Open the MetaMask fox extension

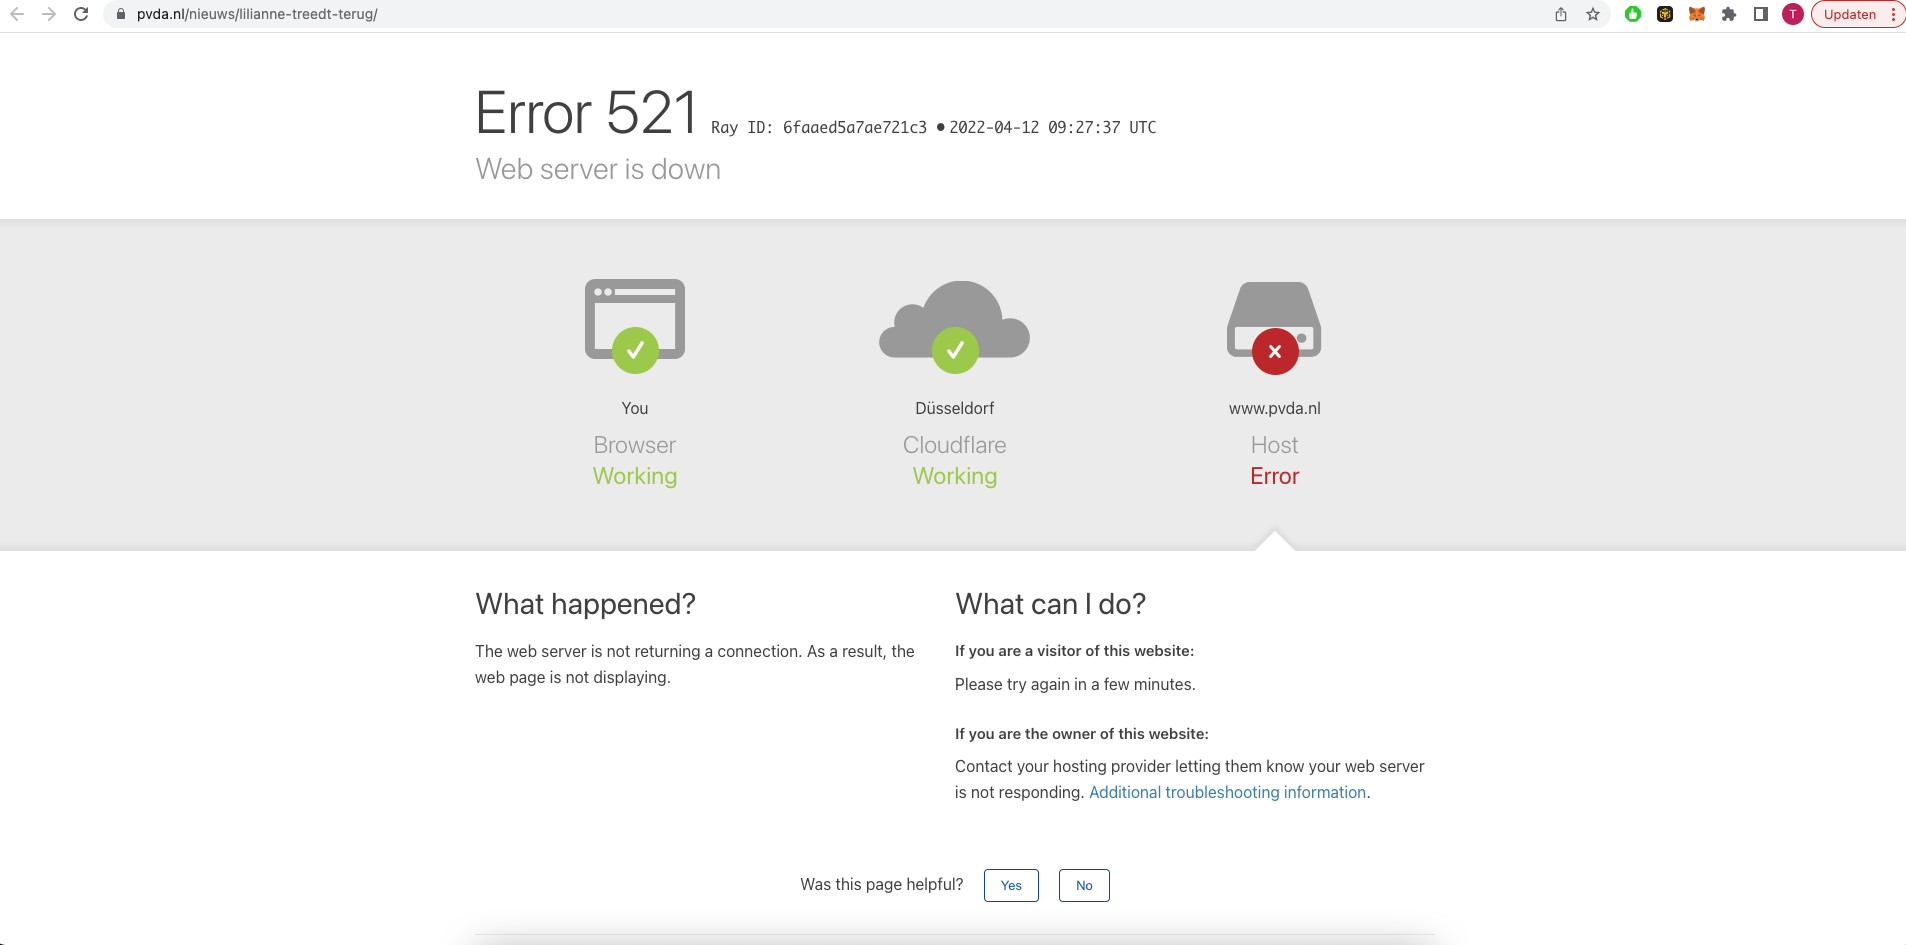pos(1697,14)
